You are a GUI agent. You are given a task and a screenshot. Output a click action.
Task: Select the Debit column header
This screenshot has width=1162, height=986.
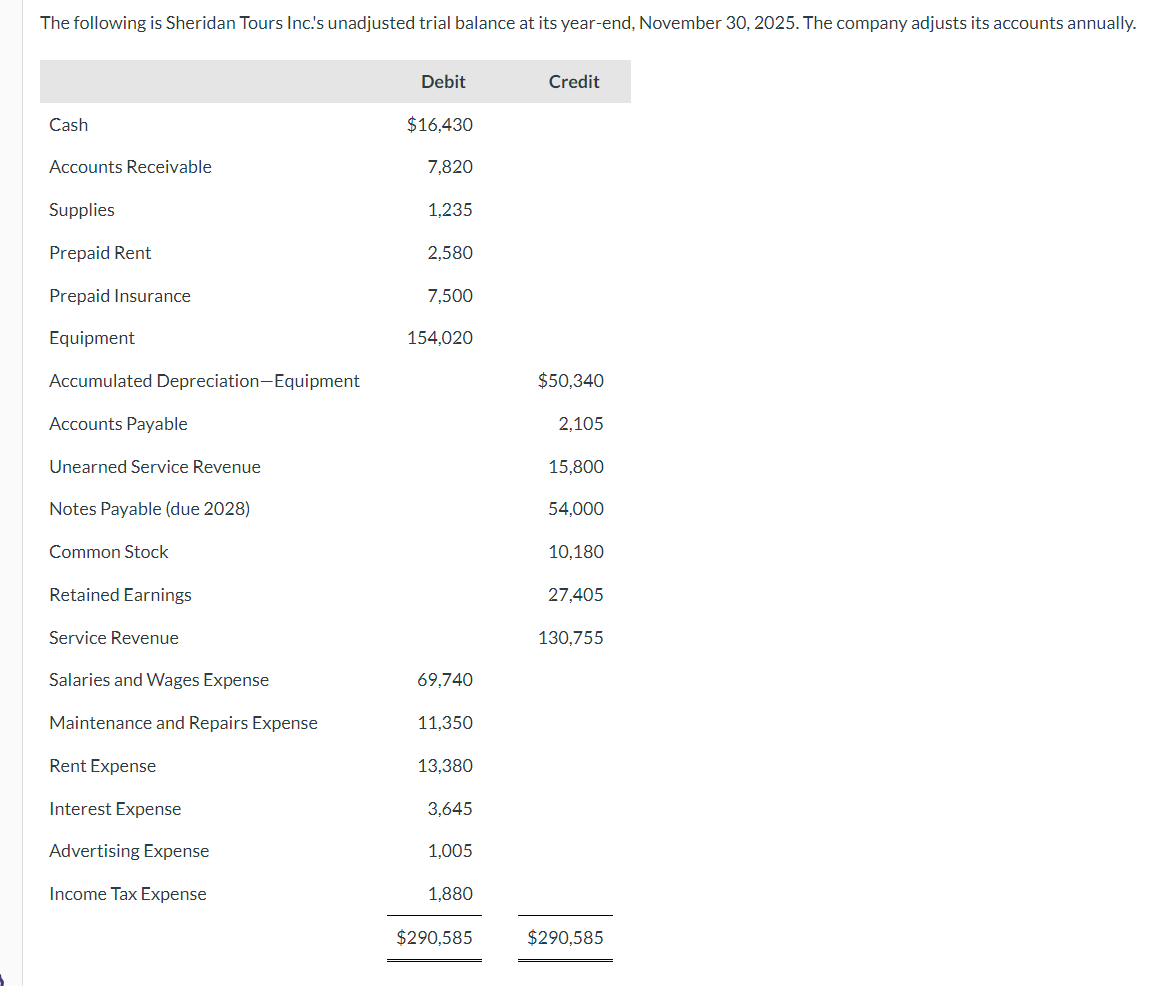click(443, 82)
